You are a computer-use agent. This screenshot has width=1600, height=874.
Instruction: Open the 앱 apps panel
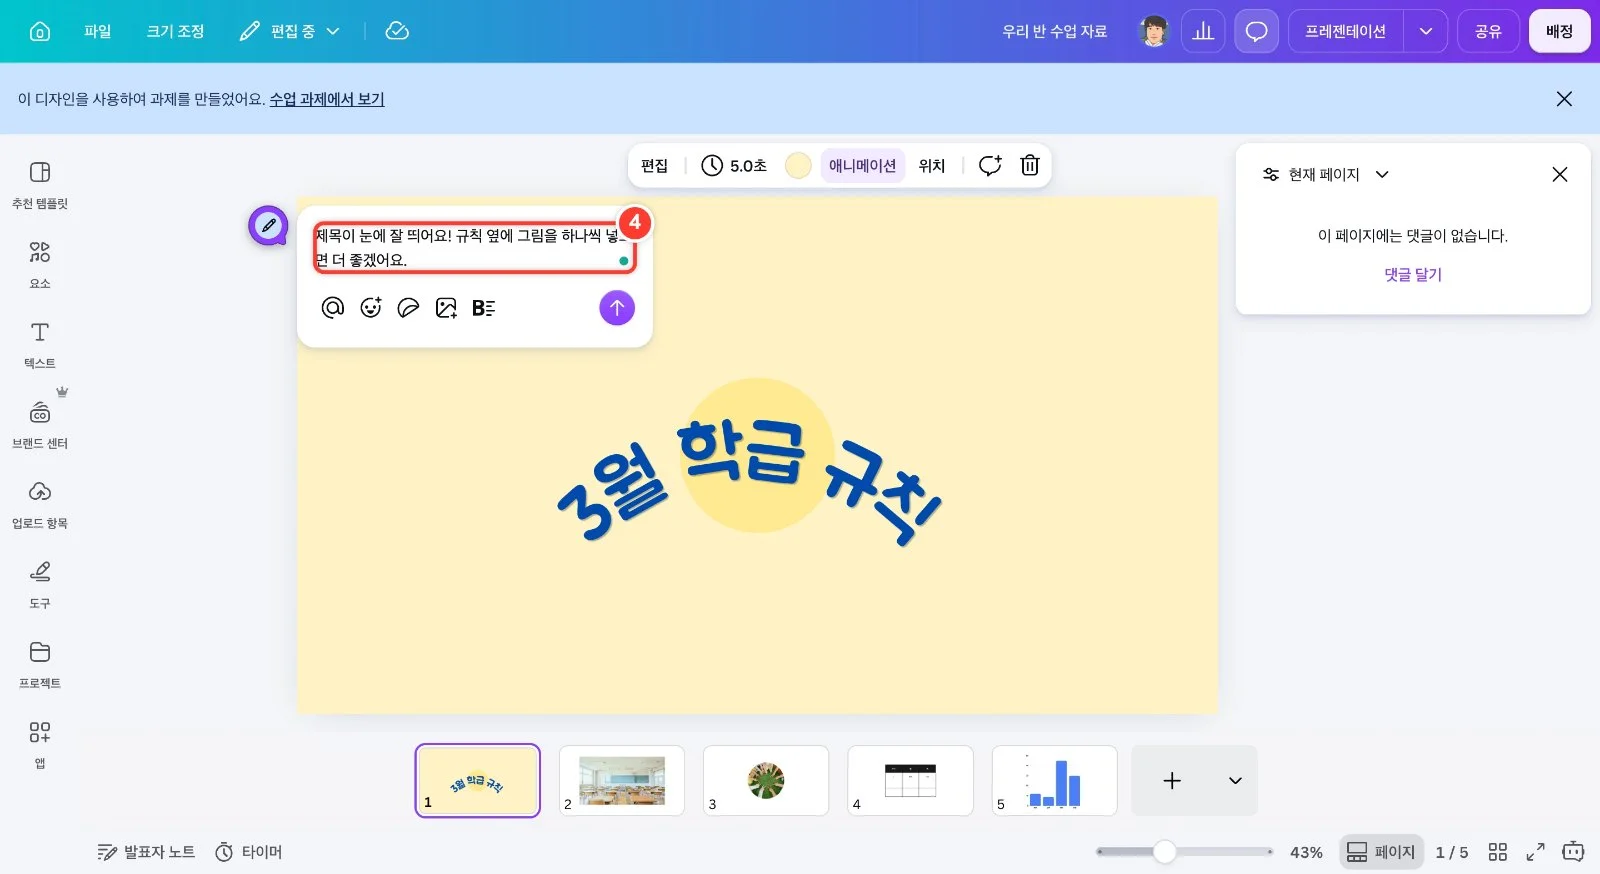pyautogui.click(x=40, y=745)
